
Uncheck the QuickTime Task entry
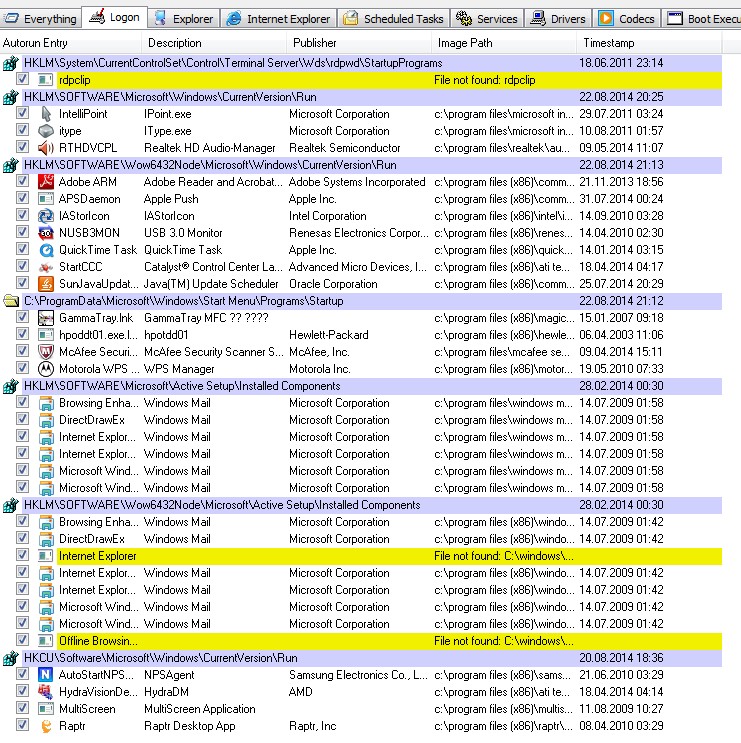coord(22,249)
